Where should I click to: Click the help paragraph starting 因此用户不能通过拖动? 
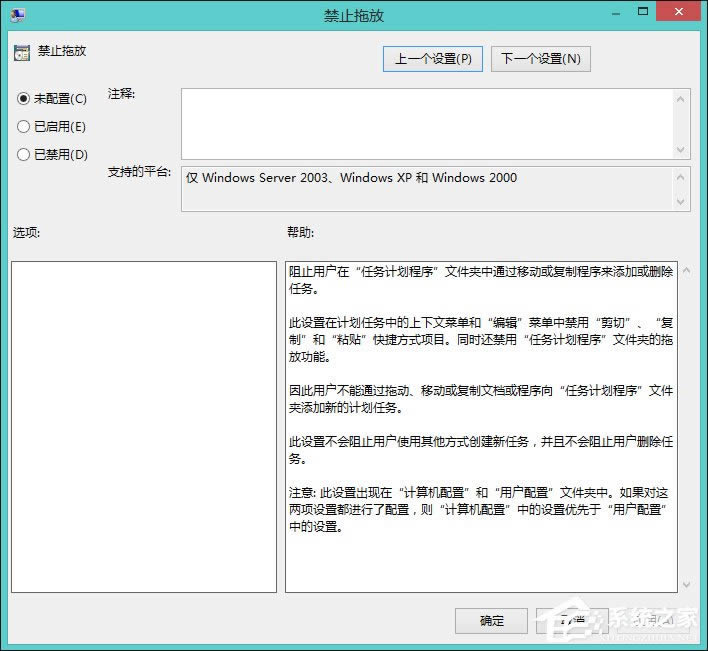tap(481, 399)
